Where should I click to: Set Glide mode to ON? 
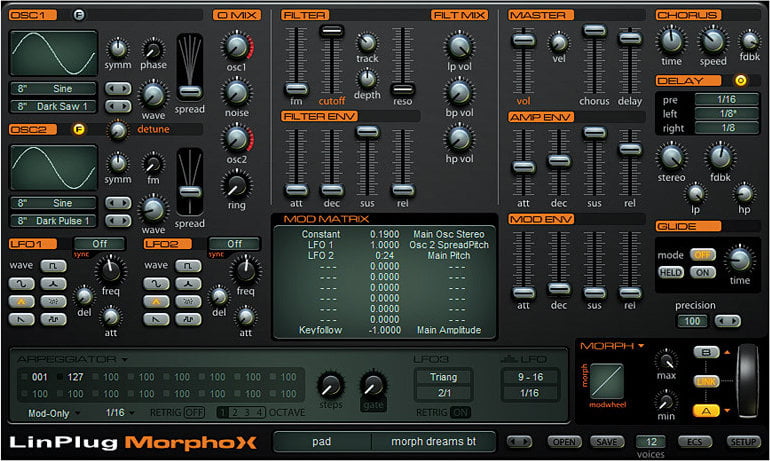coord(703,272)
